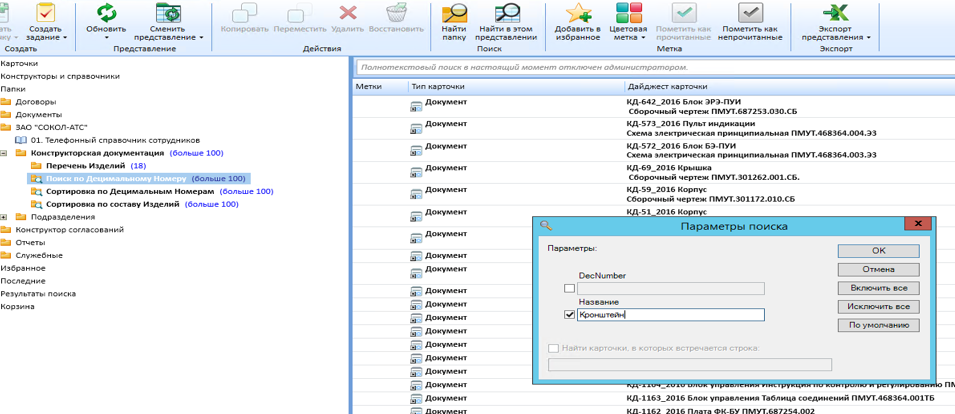Viewport: 955px width, 414px height.
Task: Open Сменить представление dropdown arrow
Action: pyautogui.click(x=201, y=38)
